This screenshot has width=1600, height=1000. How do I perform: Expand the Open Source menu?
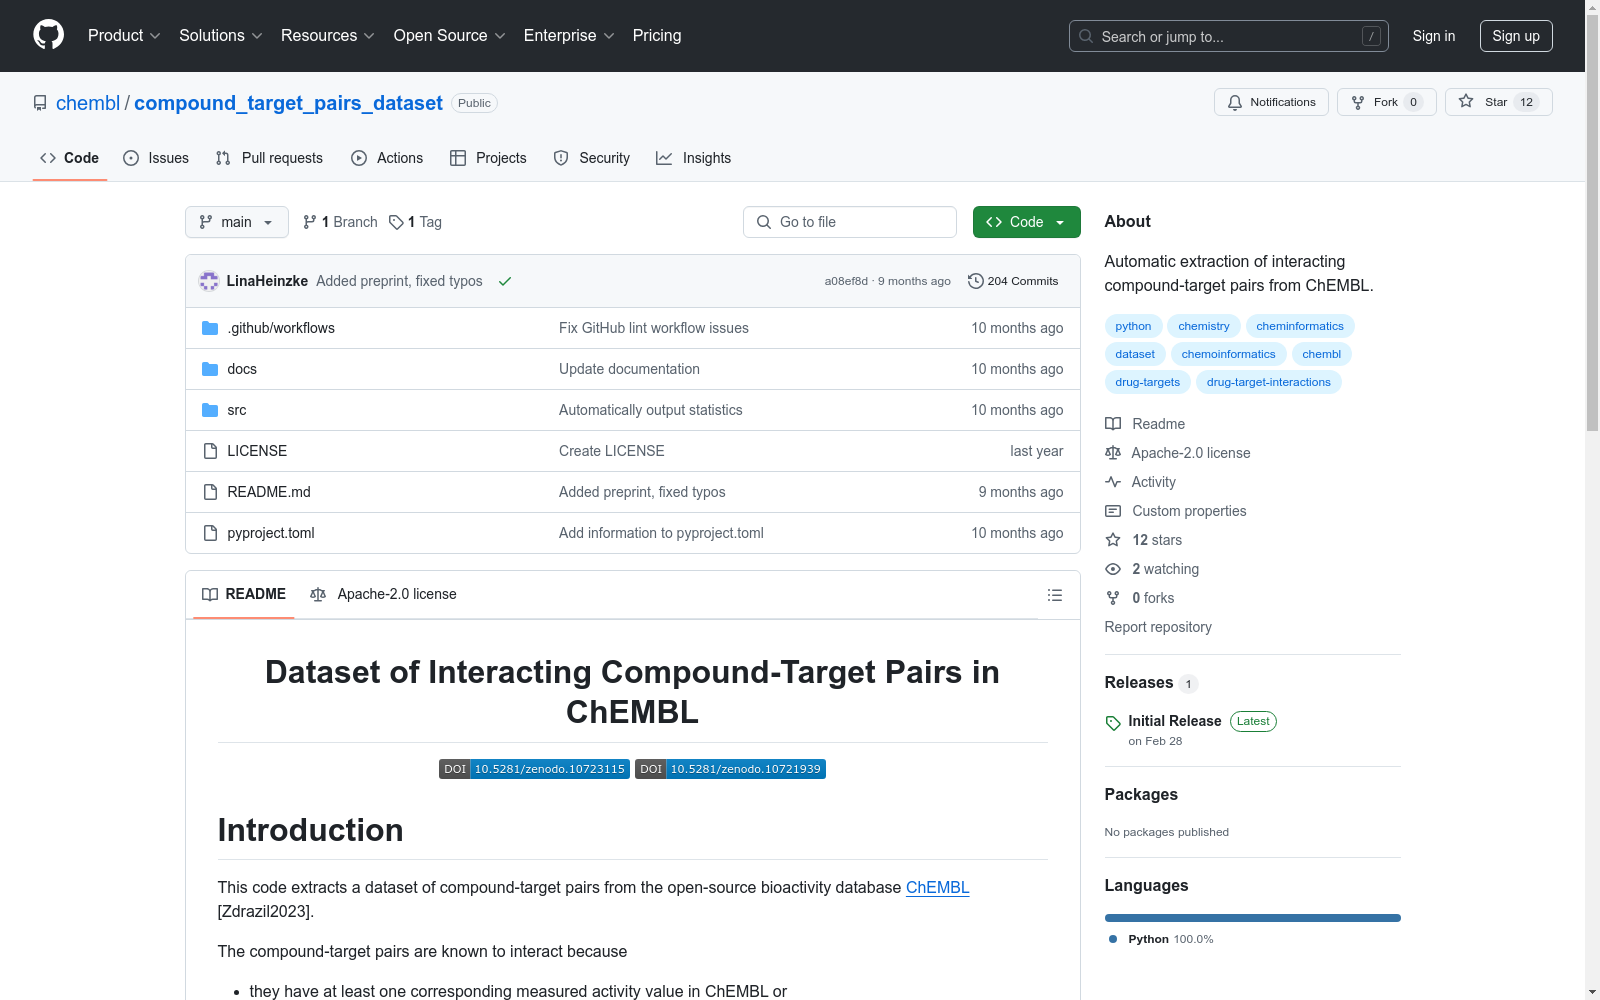[450, 36]
